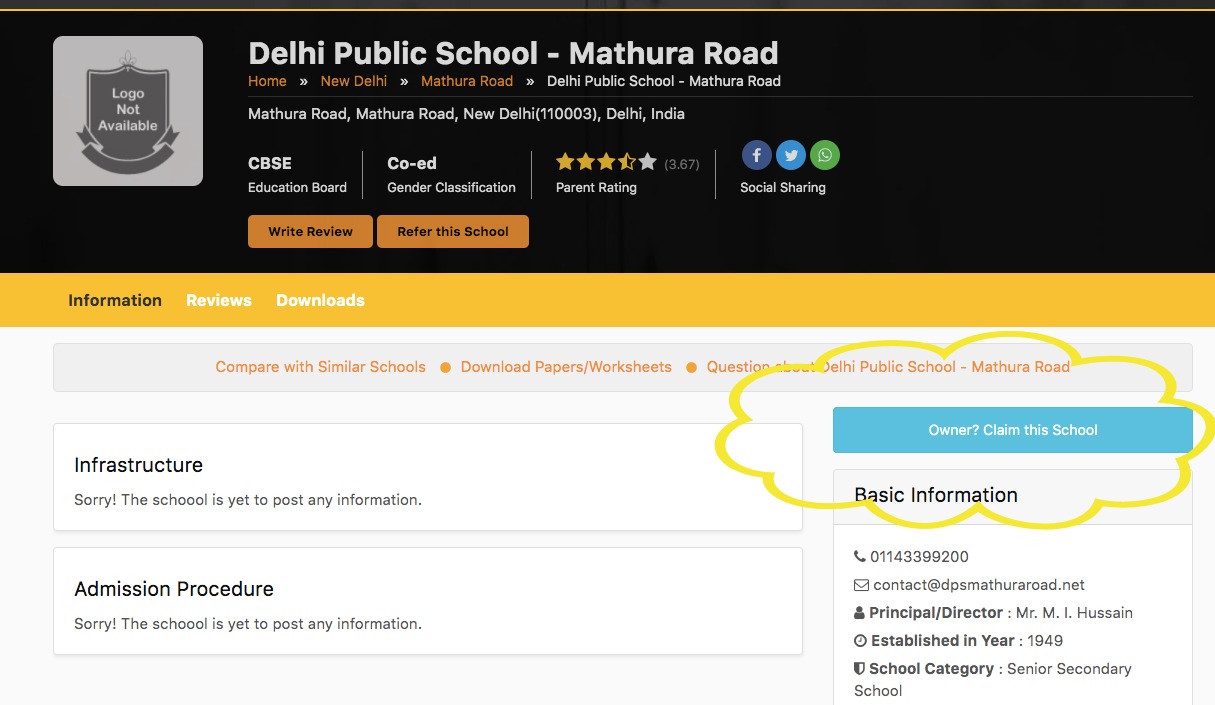This screenshot has height=705, width=1215.
Task: Click Owner? Claim this School button
Action: (1013, 430)
